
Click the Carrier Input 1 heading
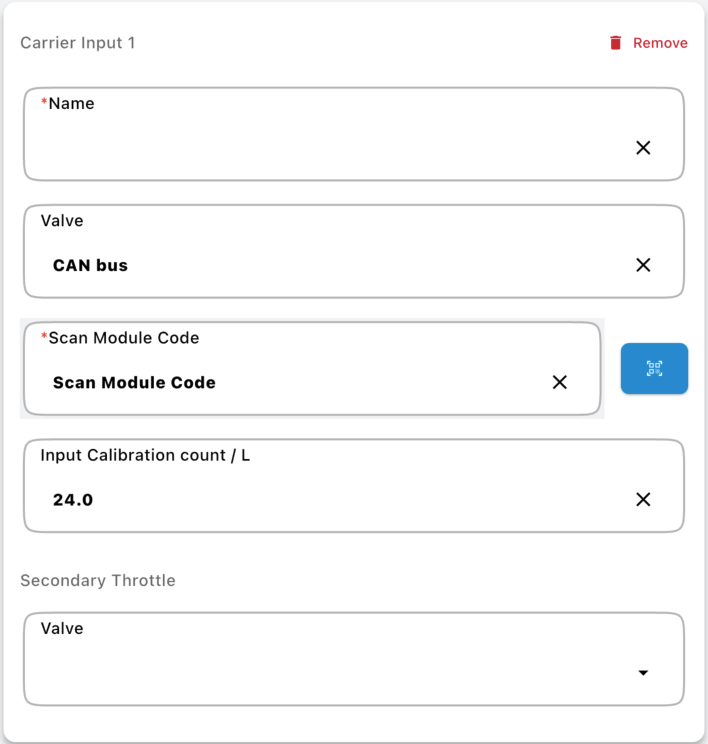77,43
